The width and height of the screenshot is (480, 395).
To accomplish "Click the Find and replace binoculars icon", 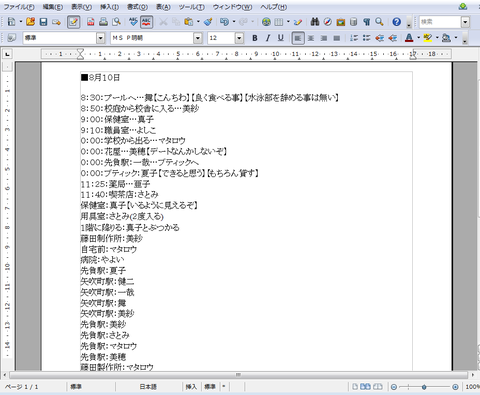I will click(x=315, y=22).
